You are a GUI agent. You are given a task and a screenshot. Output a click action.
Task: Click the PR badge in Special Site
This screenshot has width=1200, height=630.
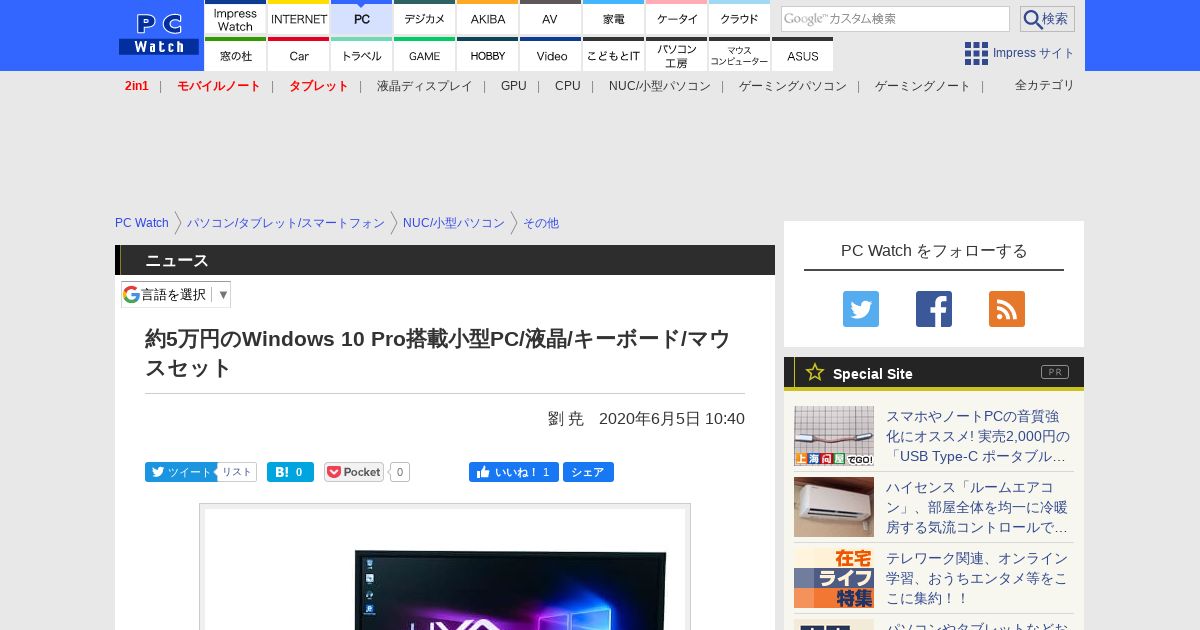point(1055,372)
